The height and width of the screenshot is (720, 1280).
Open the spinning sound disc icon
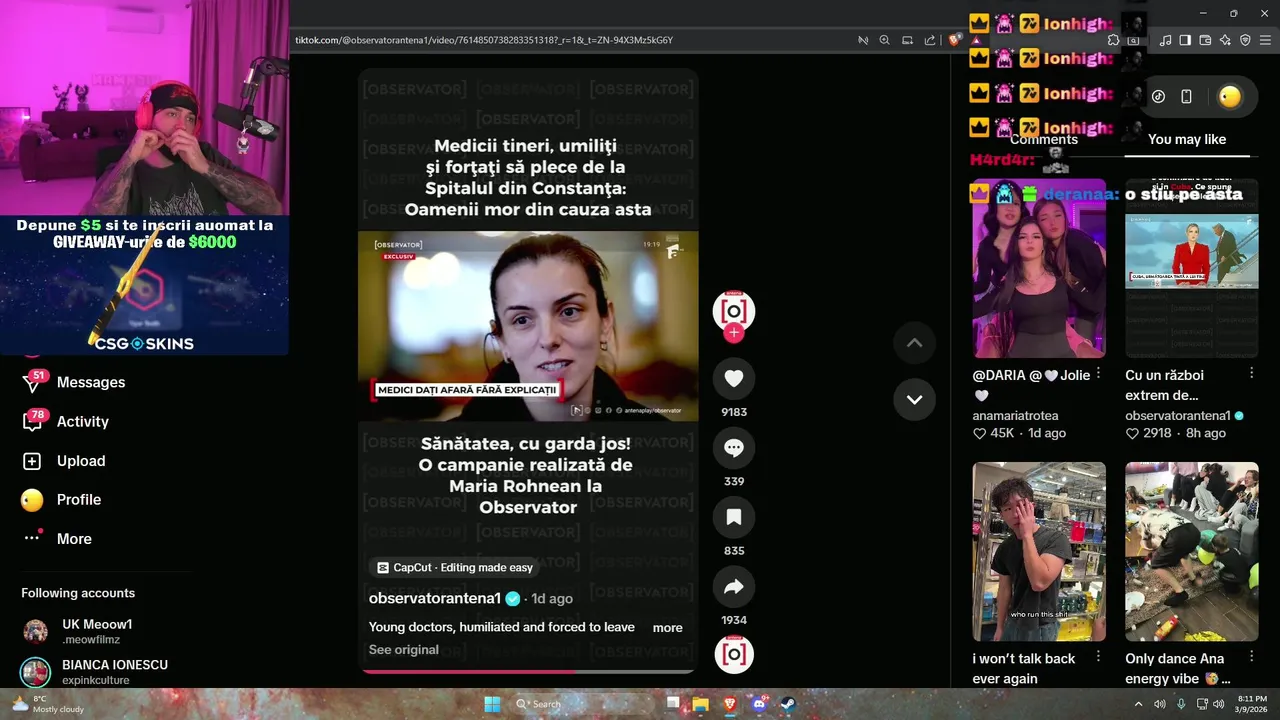click(733, 653)
